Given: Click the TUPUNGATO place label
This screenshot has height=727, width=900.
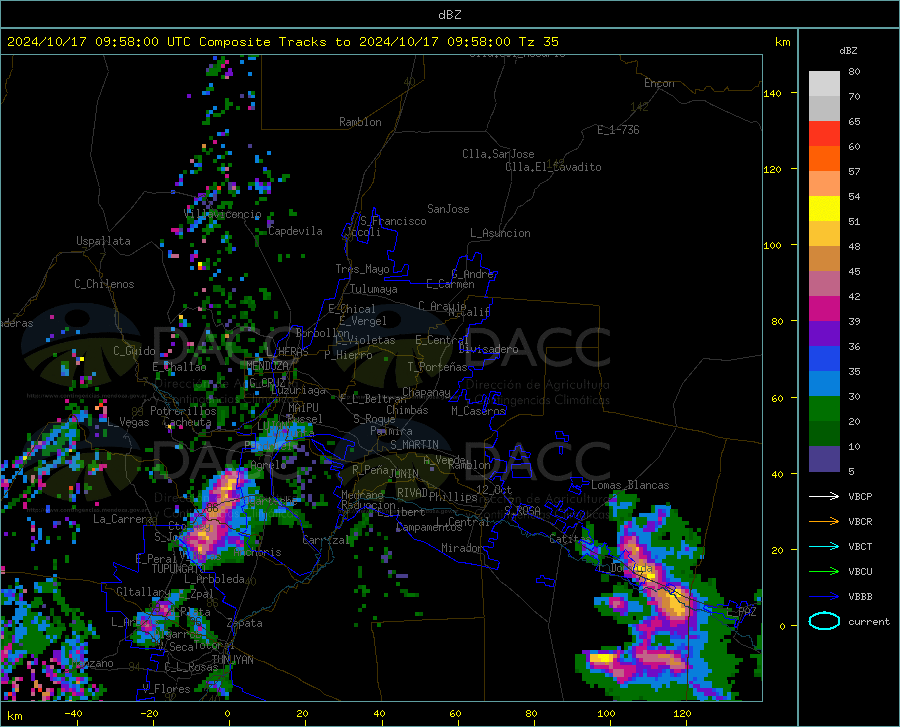Looking at the screenshot, I should point(178,569).
